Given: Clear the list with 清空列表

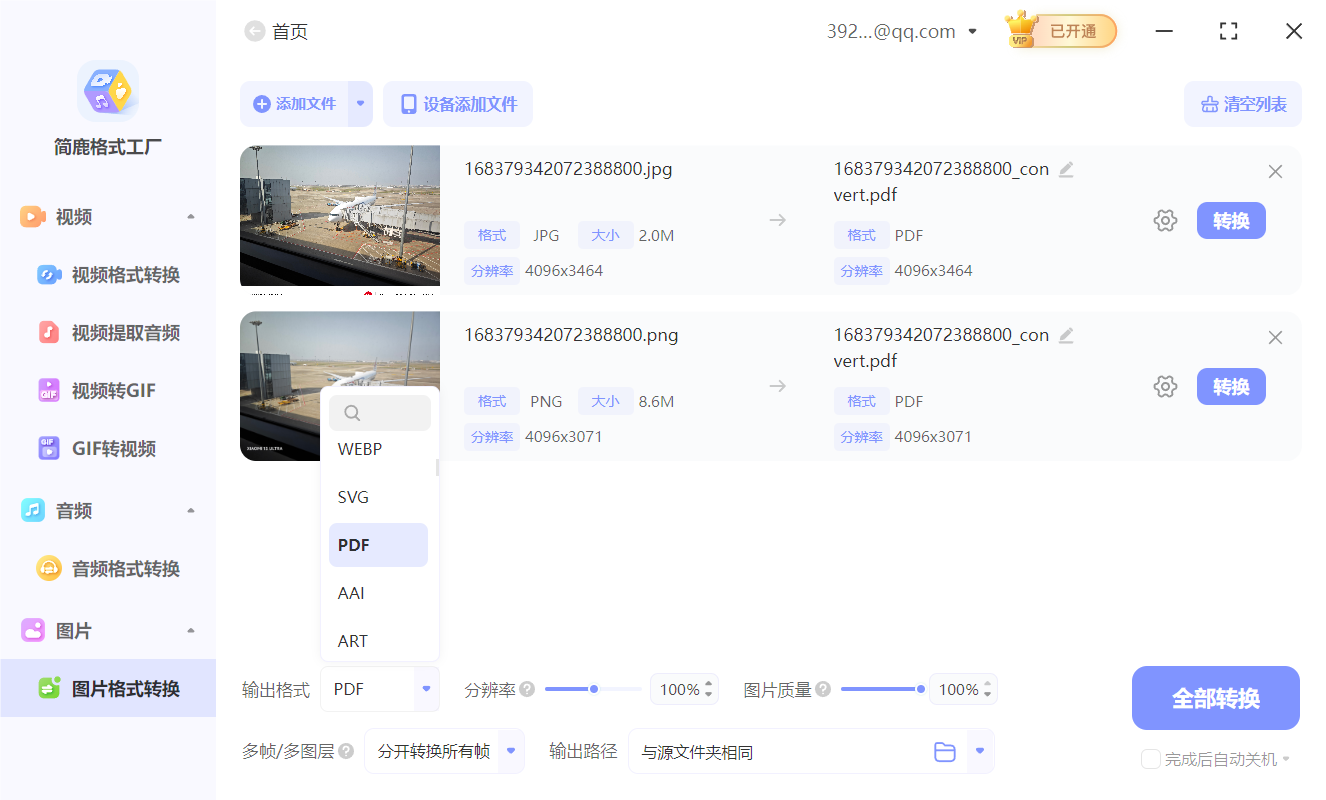Looking at the screenshot, I should click(x=1242, y=104).
